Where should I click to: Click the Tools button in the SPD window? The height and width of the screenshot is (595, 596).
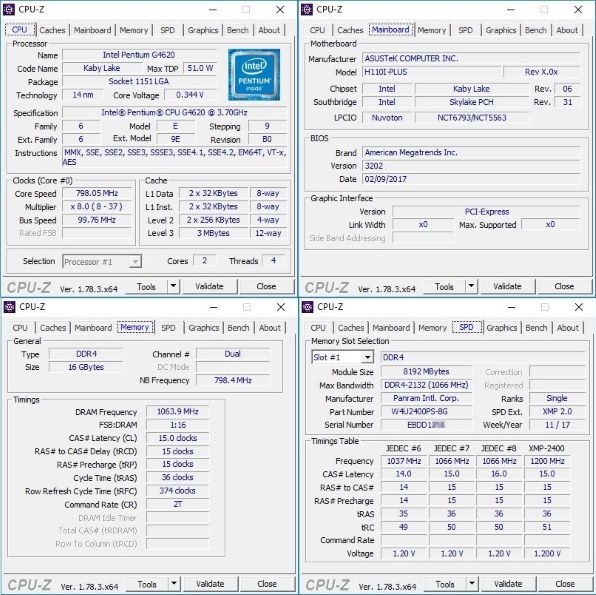[445, 584]
